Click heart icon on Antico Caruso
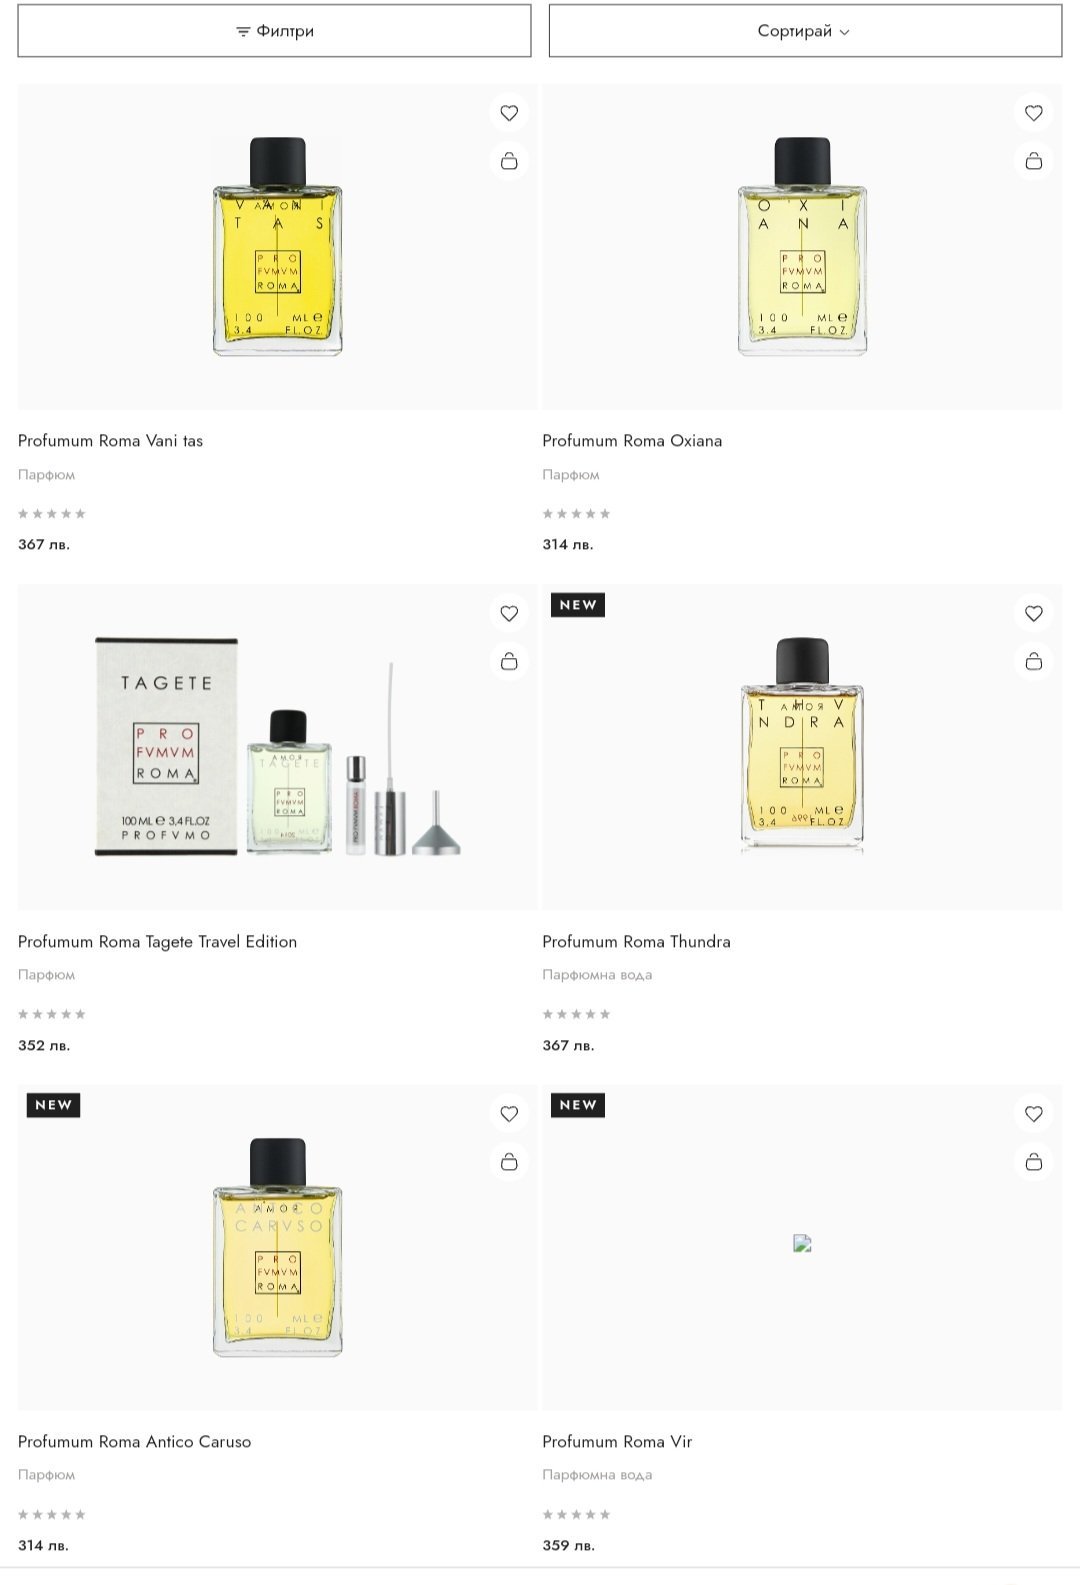1080x1585 pixels. tap(509, 1114)
